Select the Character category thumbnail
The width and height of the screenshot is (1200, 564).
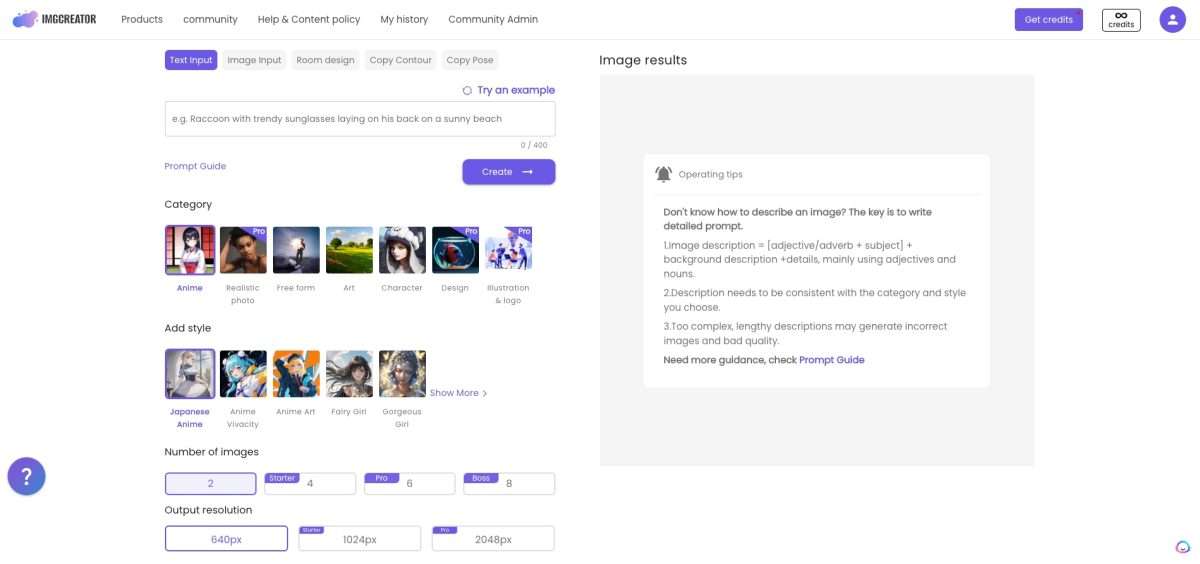coord(402,250)
